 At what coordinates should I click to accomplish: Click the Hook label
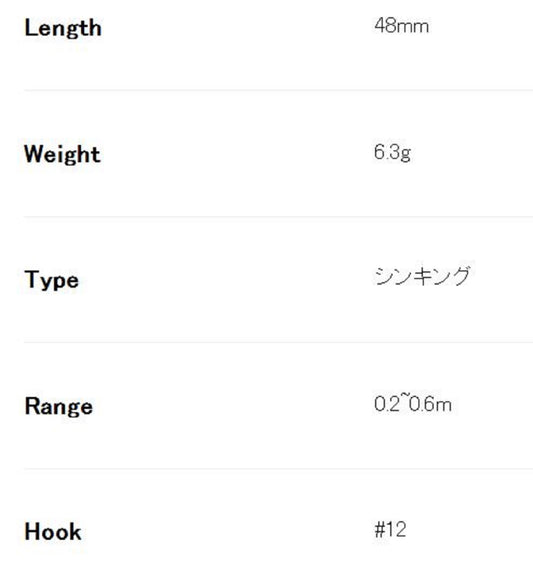pos(53,531)
